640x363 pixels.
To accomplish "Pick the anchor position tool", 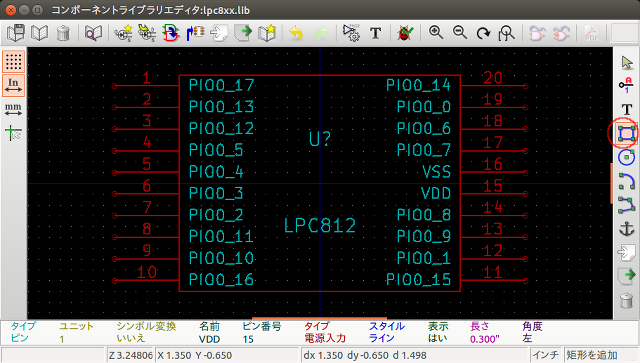I will tap(626, 229).
